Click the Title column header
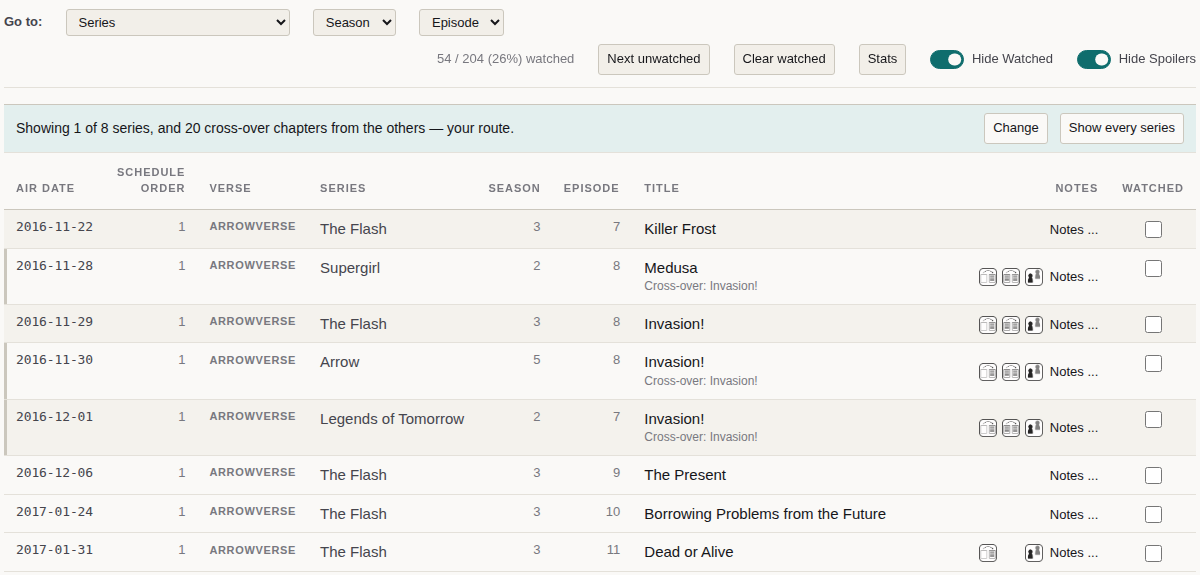1200x575 pixels. (662, 188)
